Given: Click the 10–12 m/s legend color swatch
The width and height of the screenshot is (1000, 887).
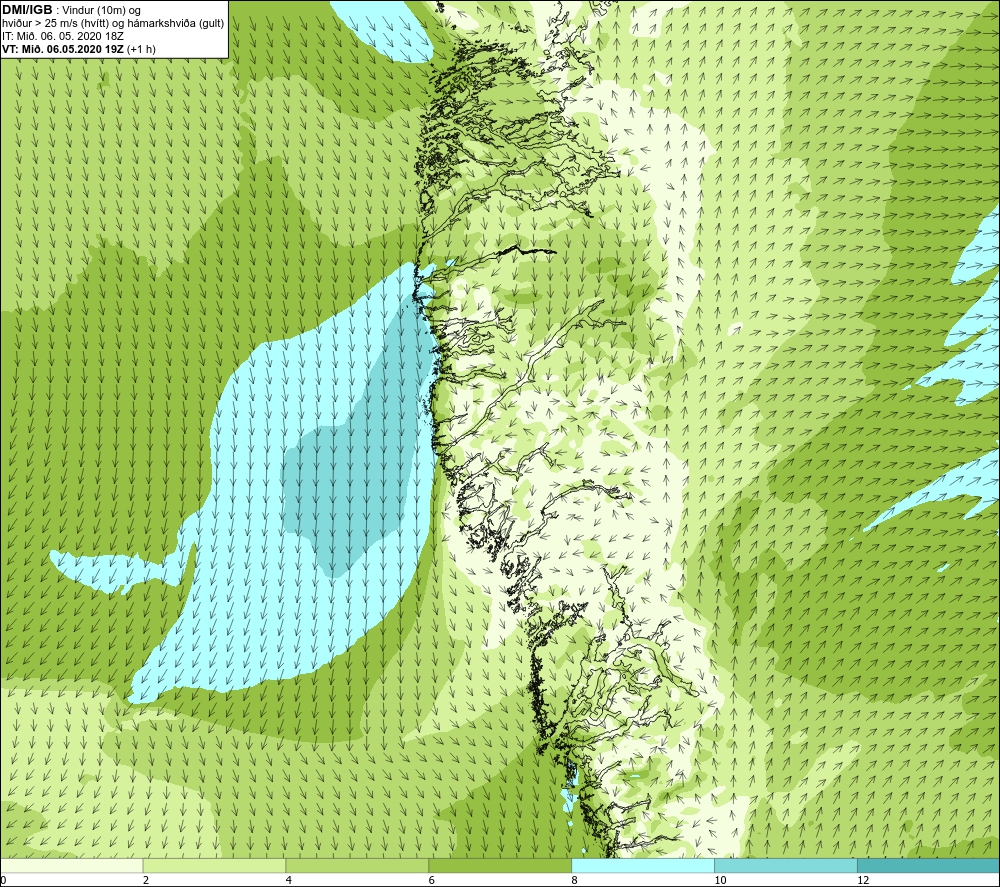Looking at the screenshot, I should (786, 866).
